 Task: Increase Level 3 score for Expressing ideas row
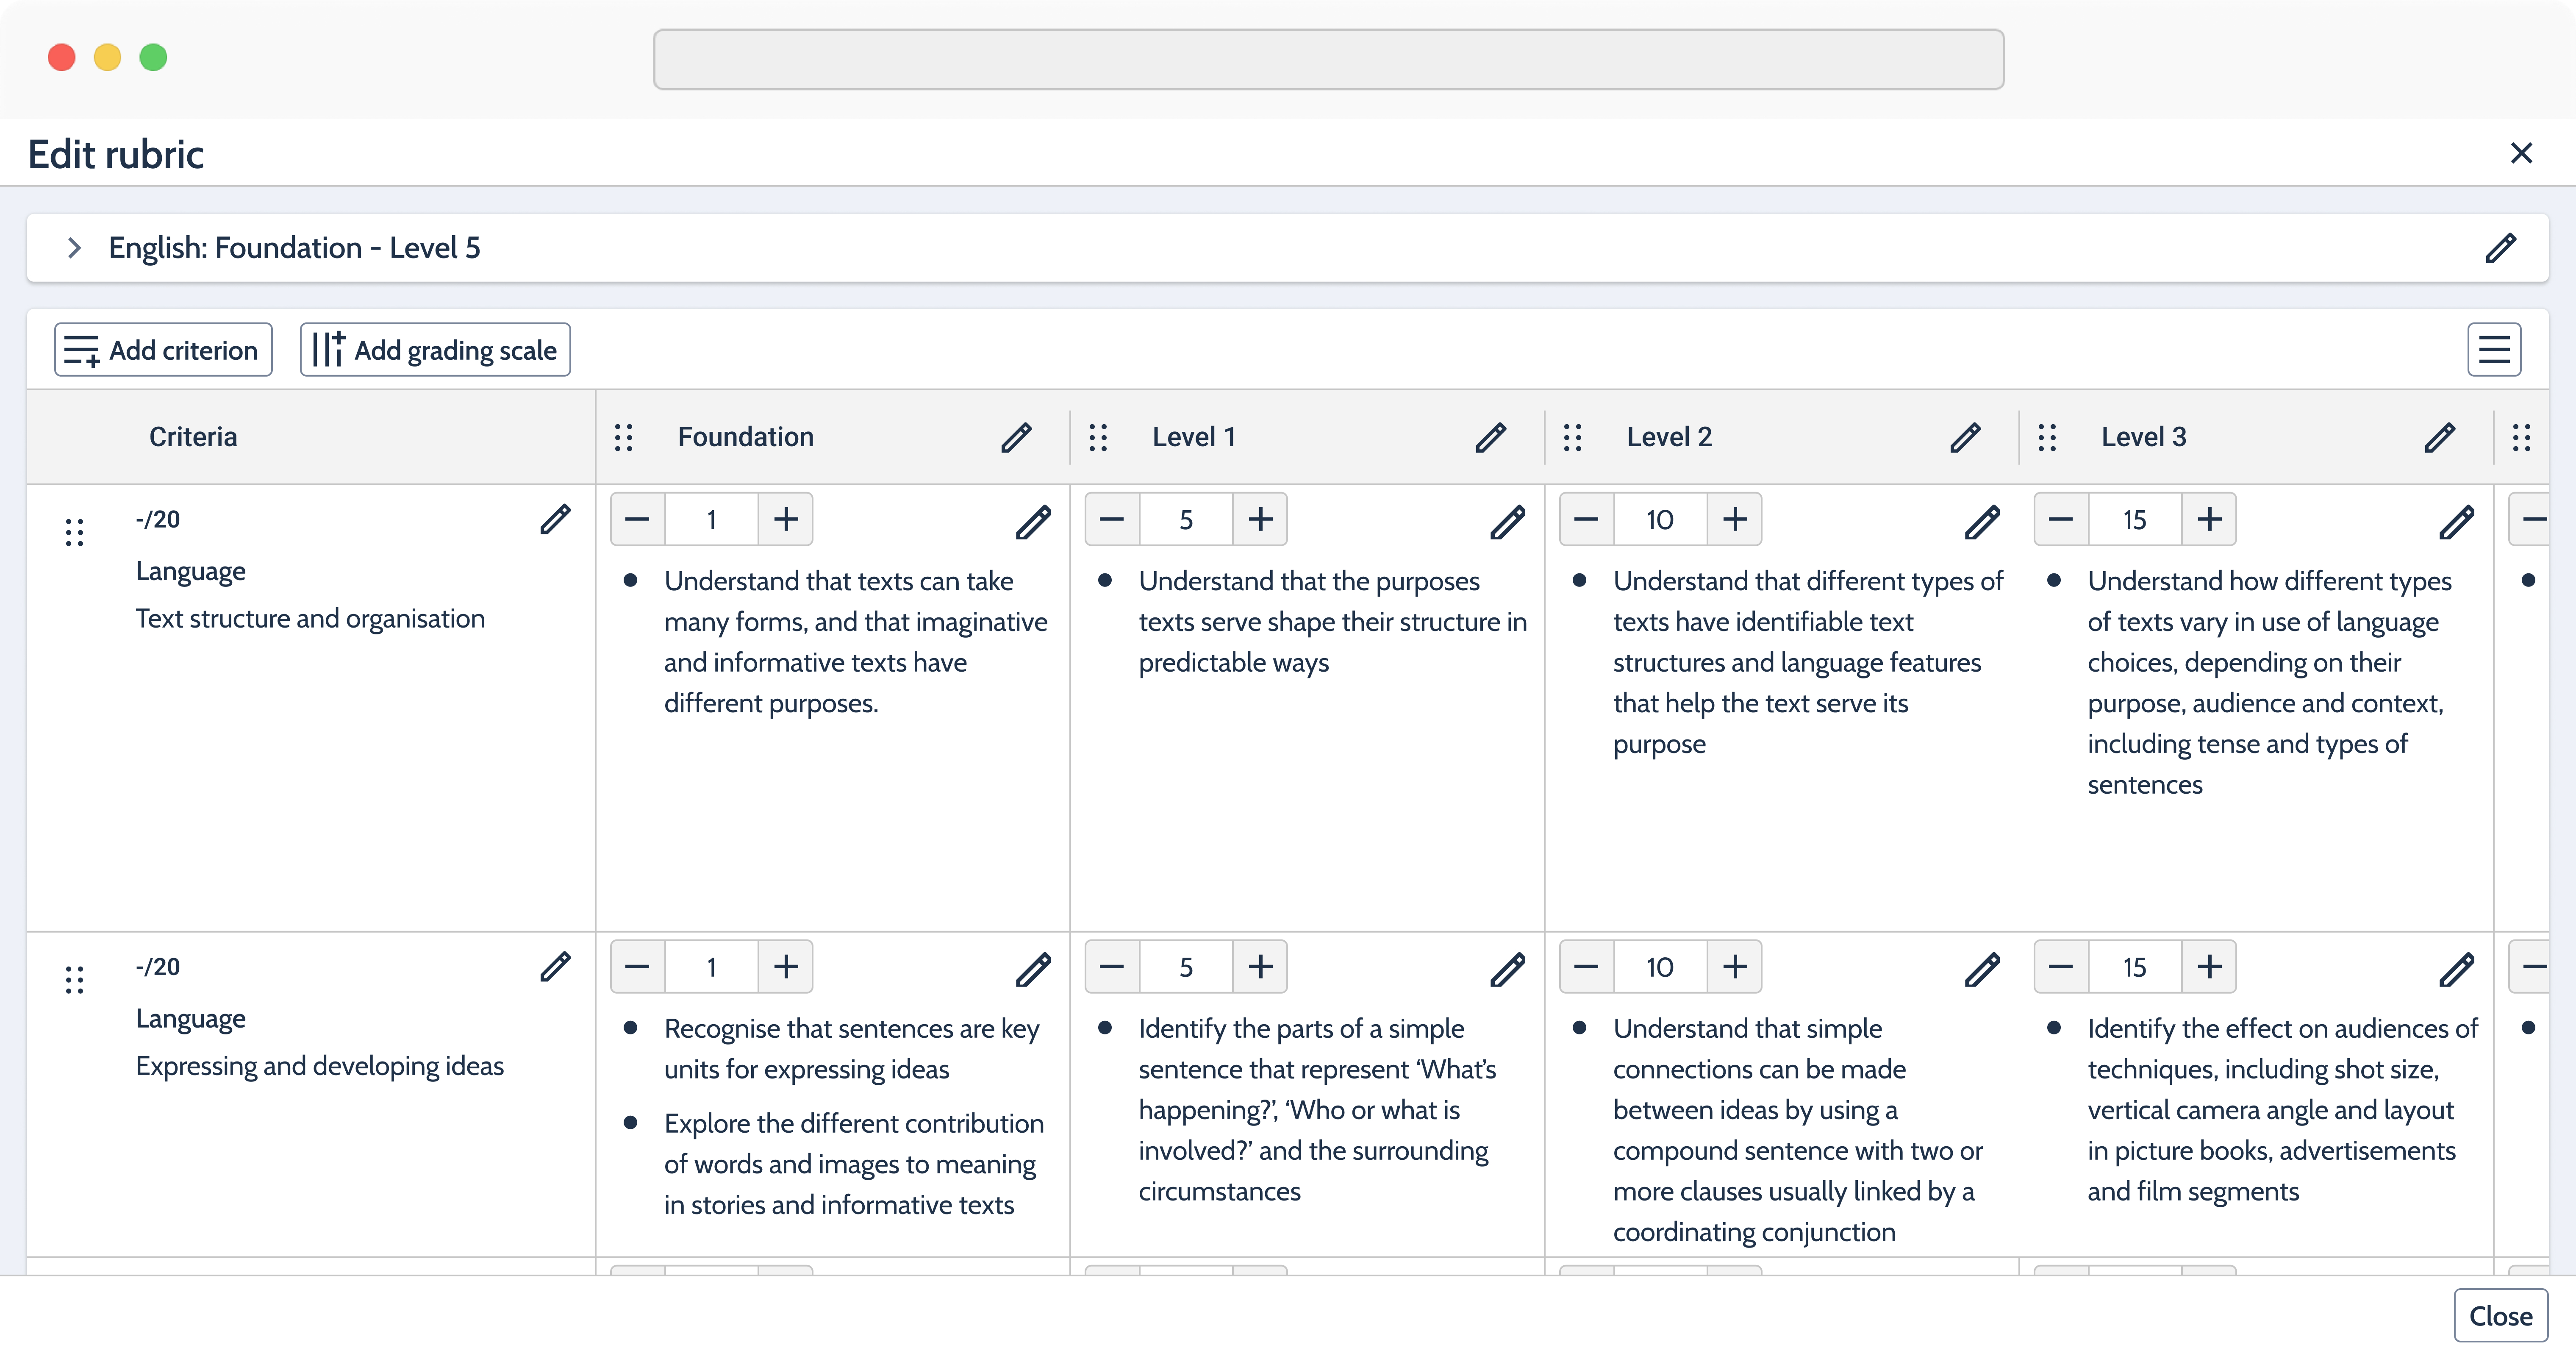click(2209, 966)
